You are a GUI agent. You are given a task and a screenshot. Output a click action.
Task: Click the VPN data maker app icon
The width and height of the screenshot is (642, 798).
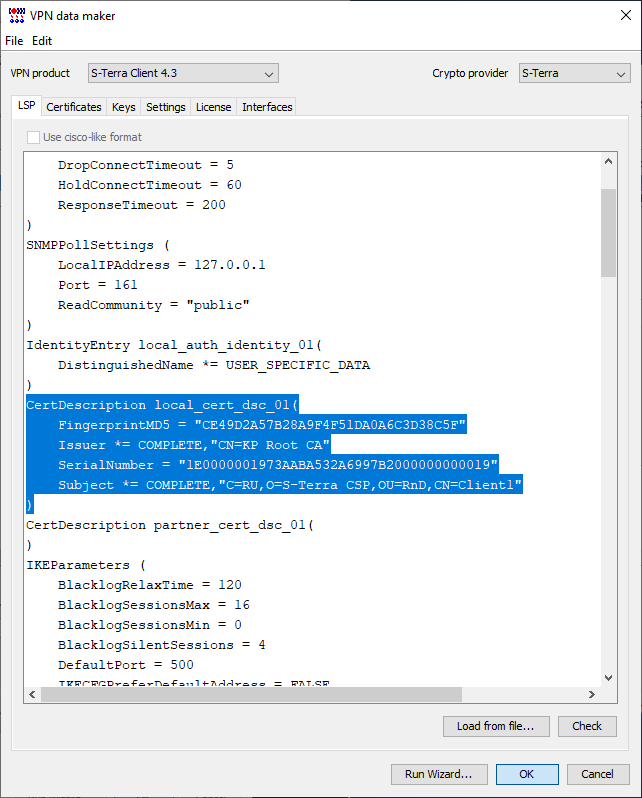[x=16, y=15]
